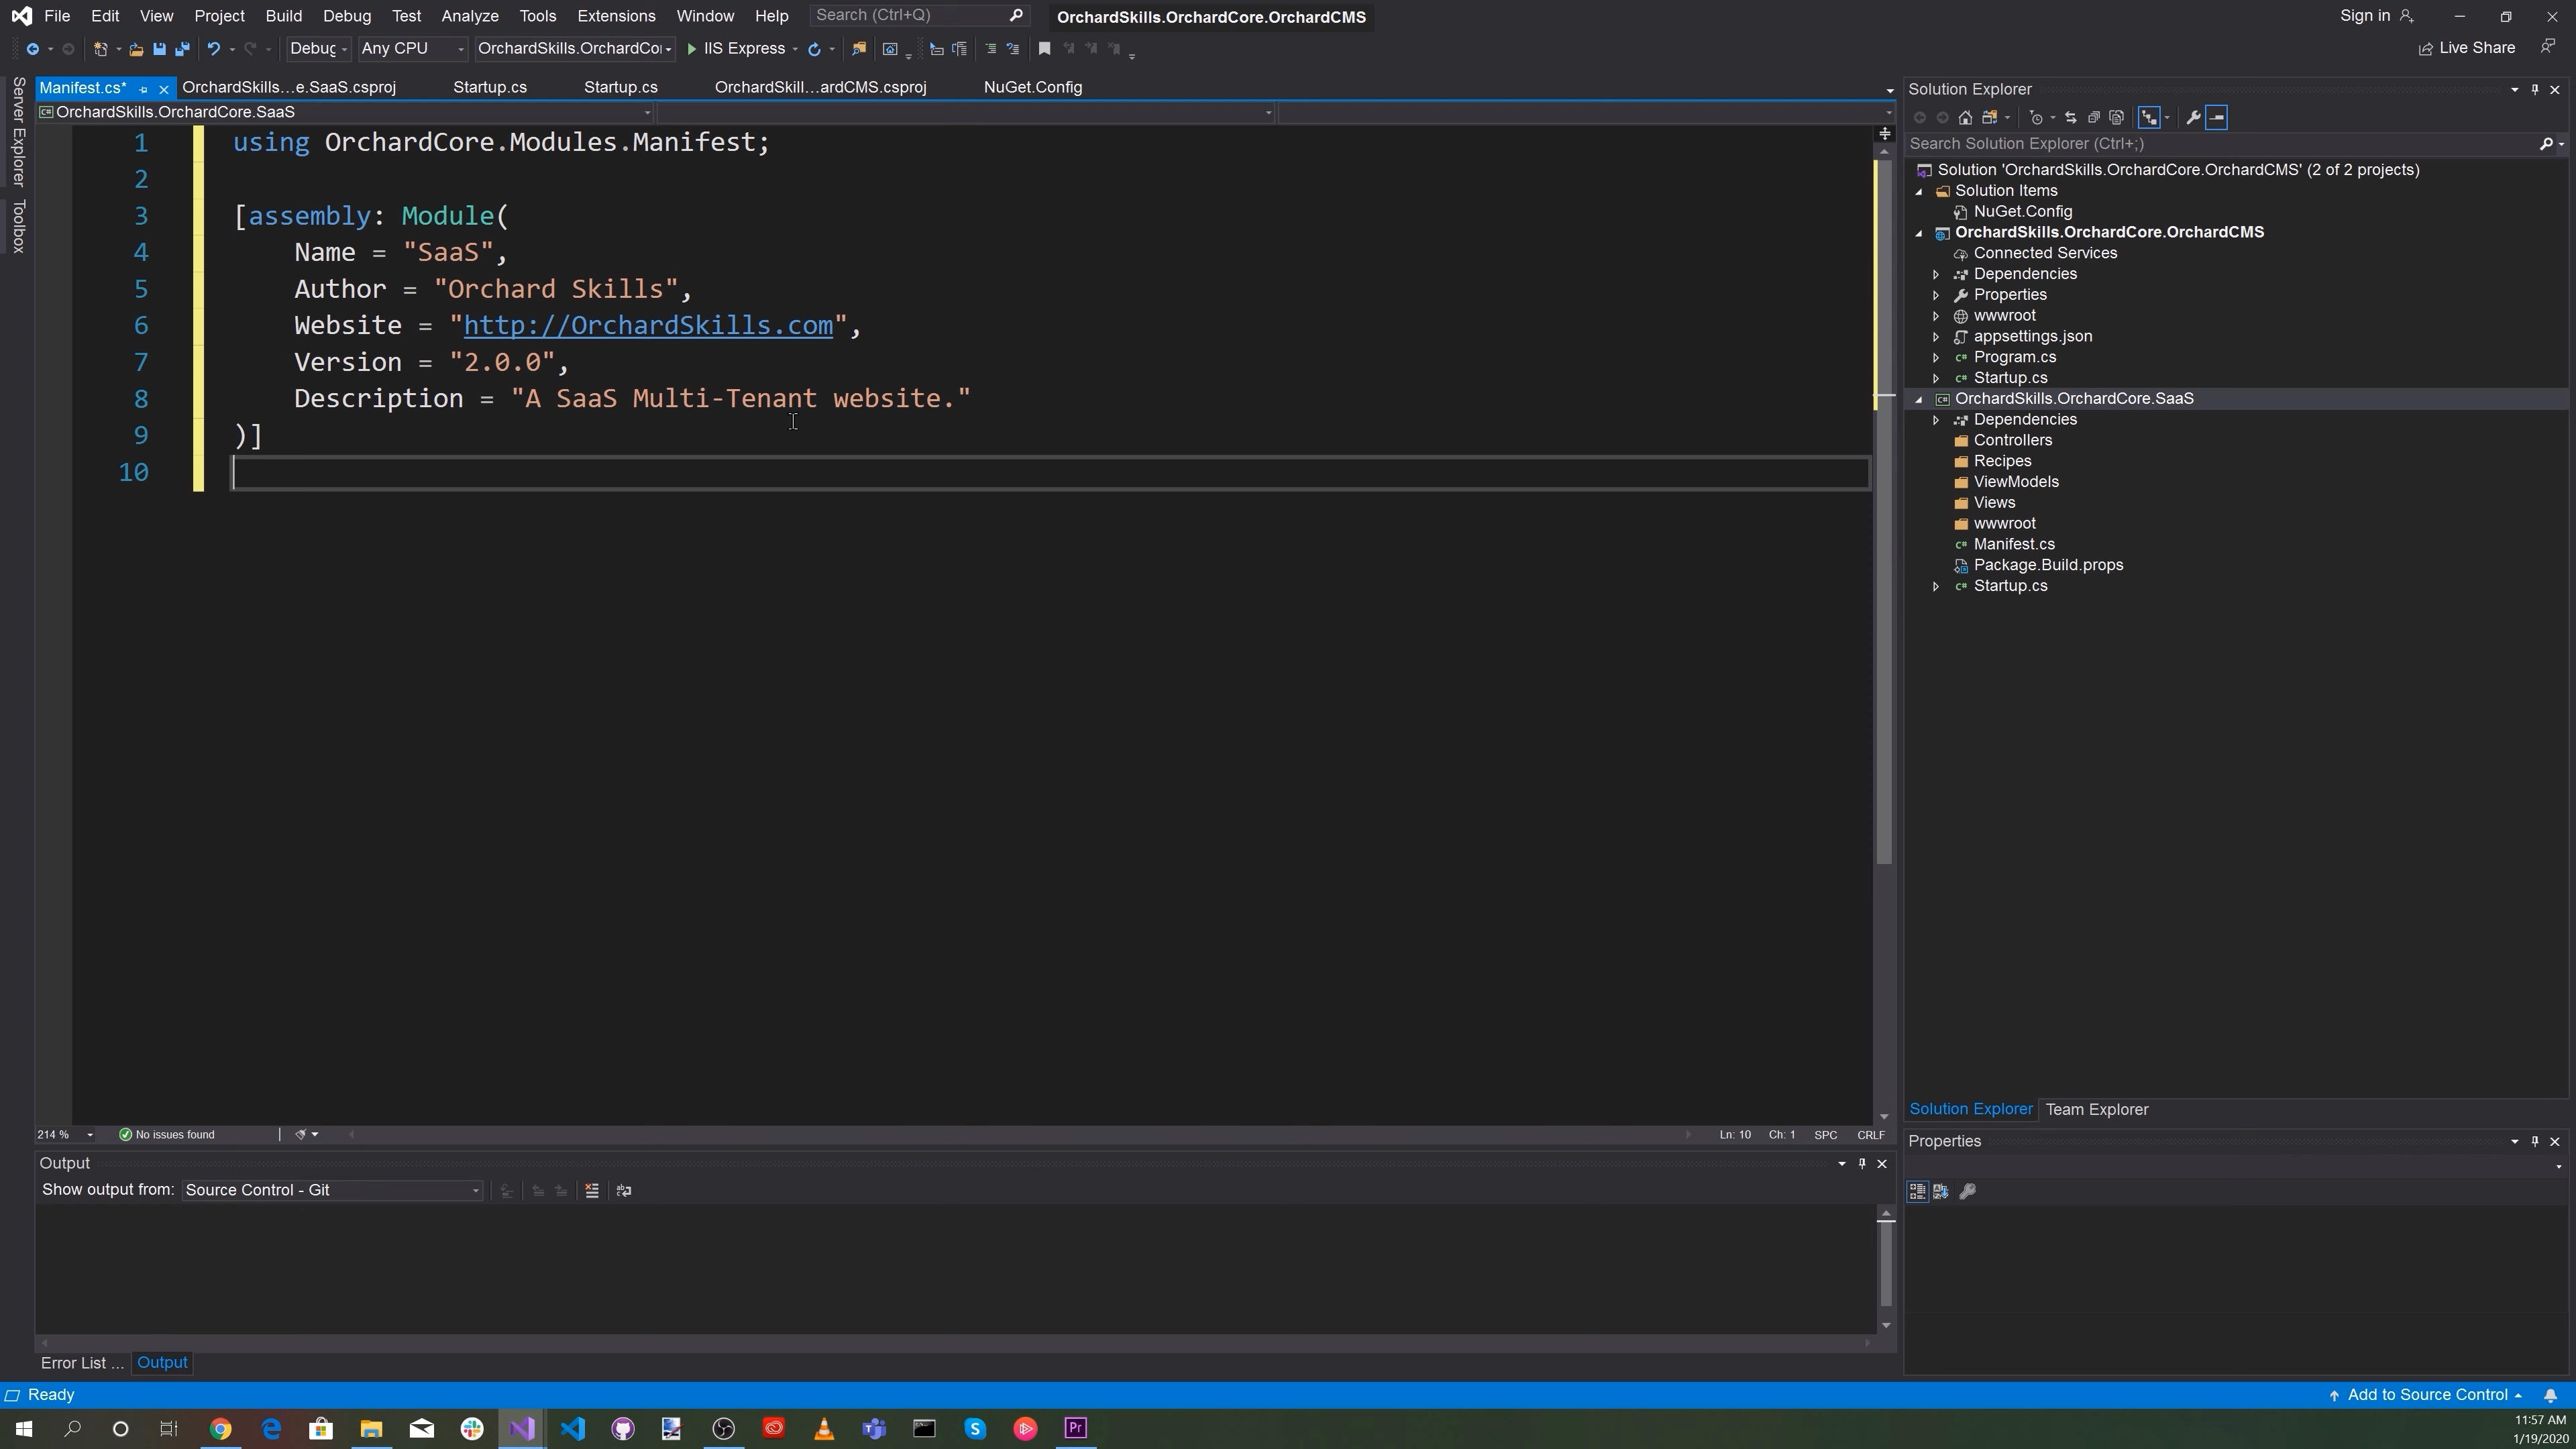Click the code editor vertical scrollbar thumb
The width and height of the screenshot is (2576, 1449).
click(1884, 510)
